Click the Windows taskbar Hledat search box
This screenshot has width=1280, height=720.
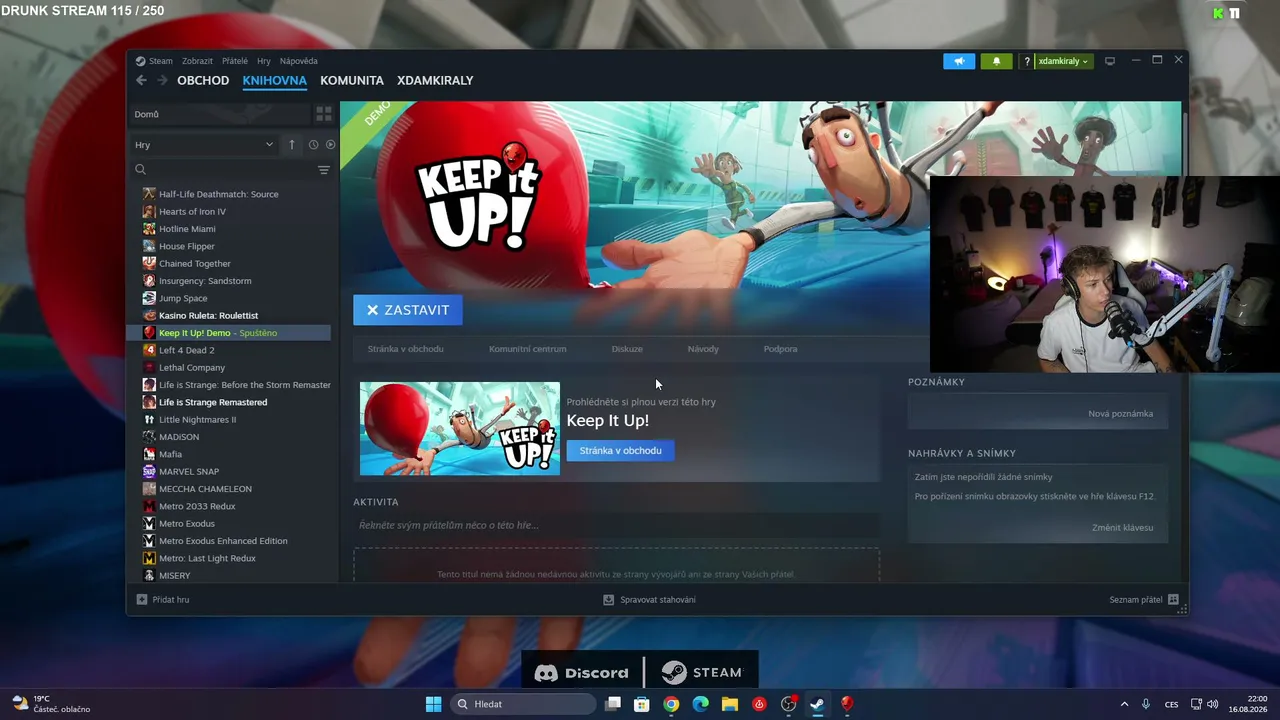click(x=522, y=704)
